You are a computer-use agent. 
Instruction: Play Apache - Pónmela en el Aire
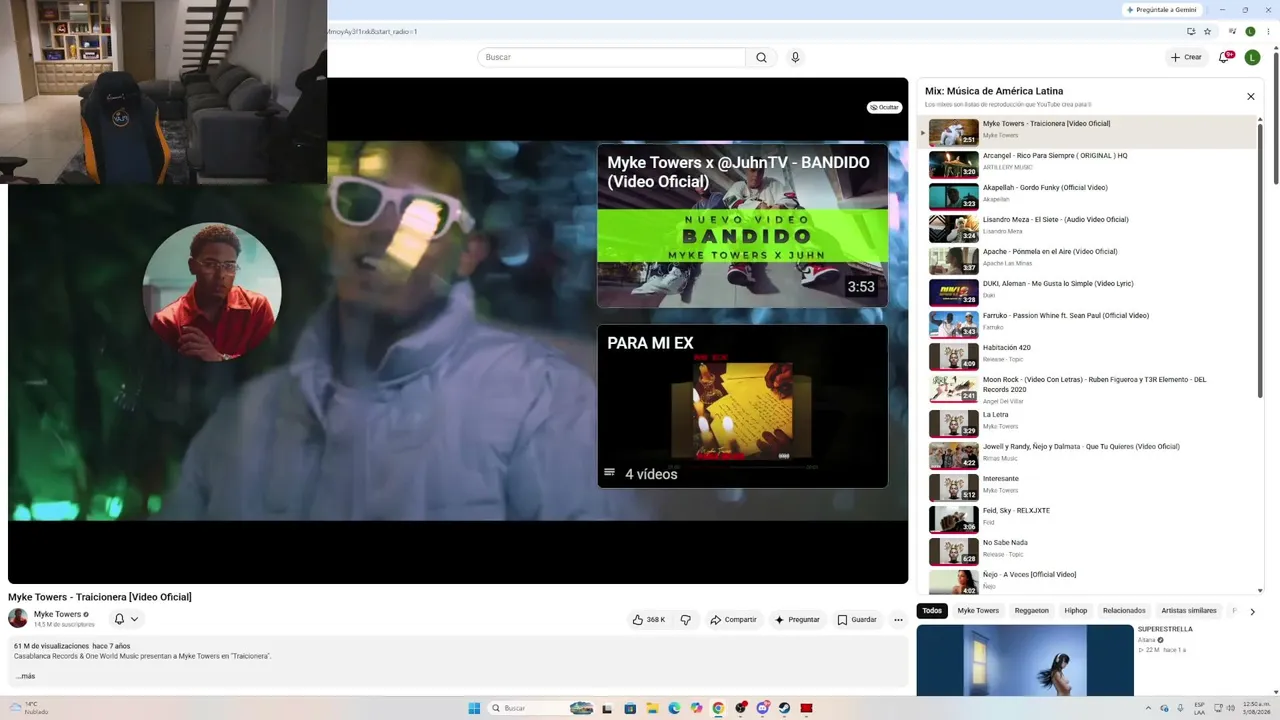pos(1087,260)
